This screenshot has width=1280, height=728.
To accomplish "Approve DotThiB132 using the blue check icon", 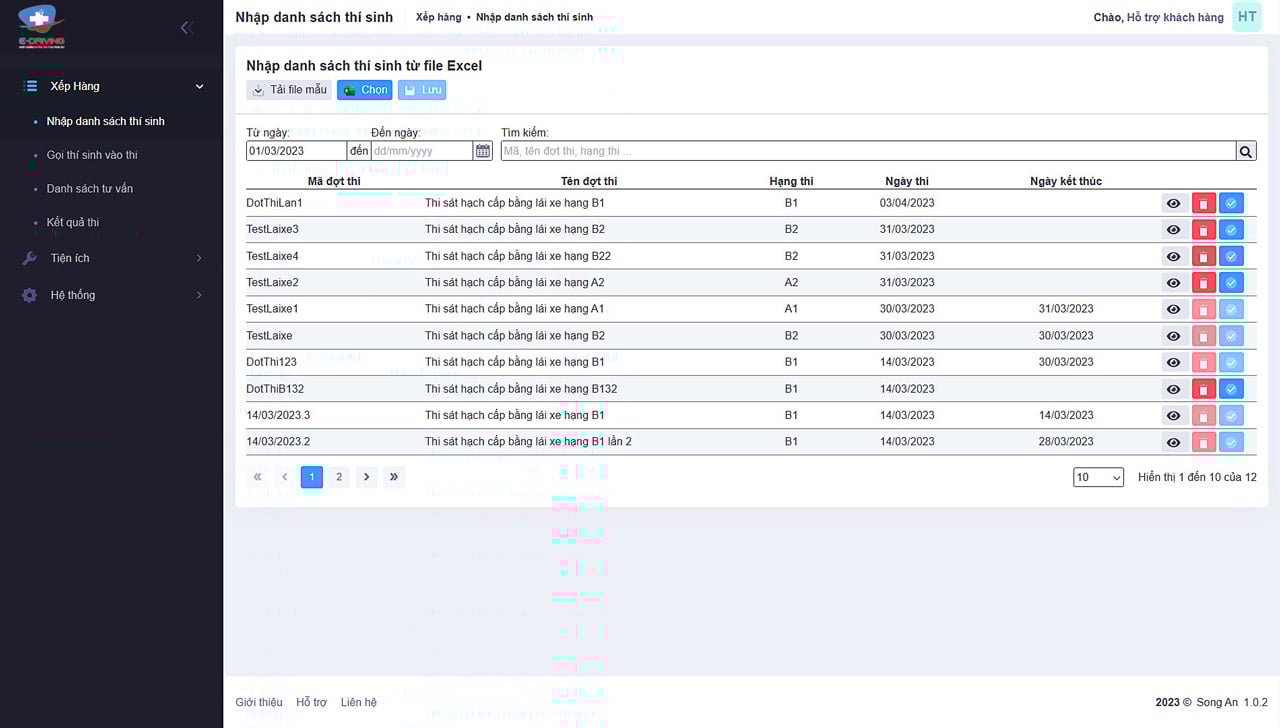I will (x=1231, y=389).
